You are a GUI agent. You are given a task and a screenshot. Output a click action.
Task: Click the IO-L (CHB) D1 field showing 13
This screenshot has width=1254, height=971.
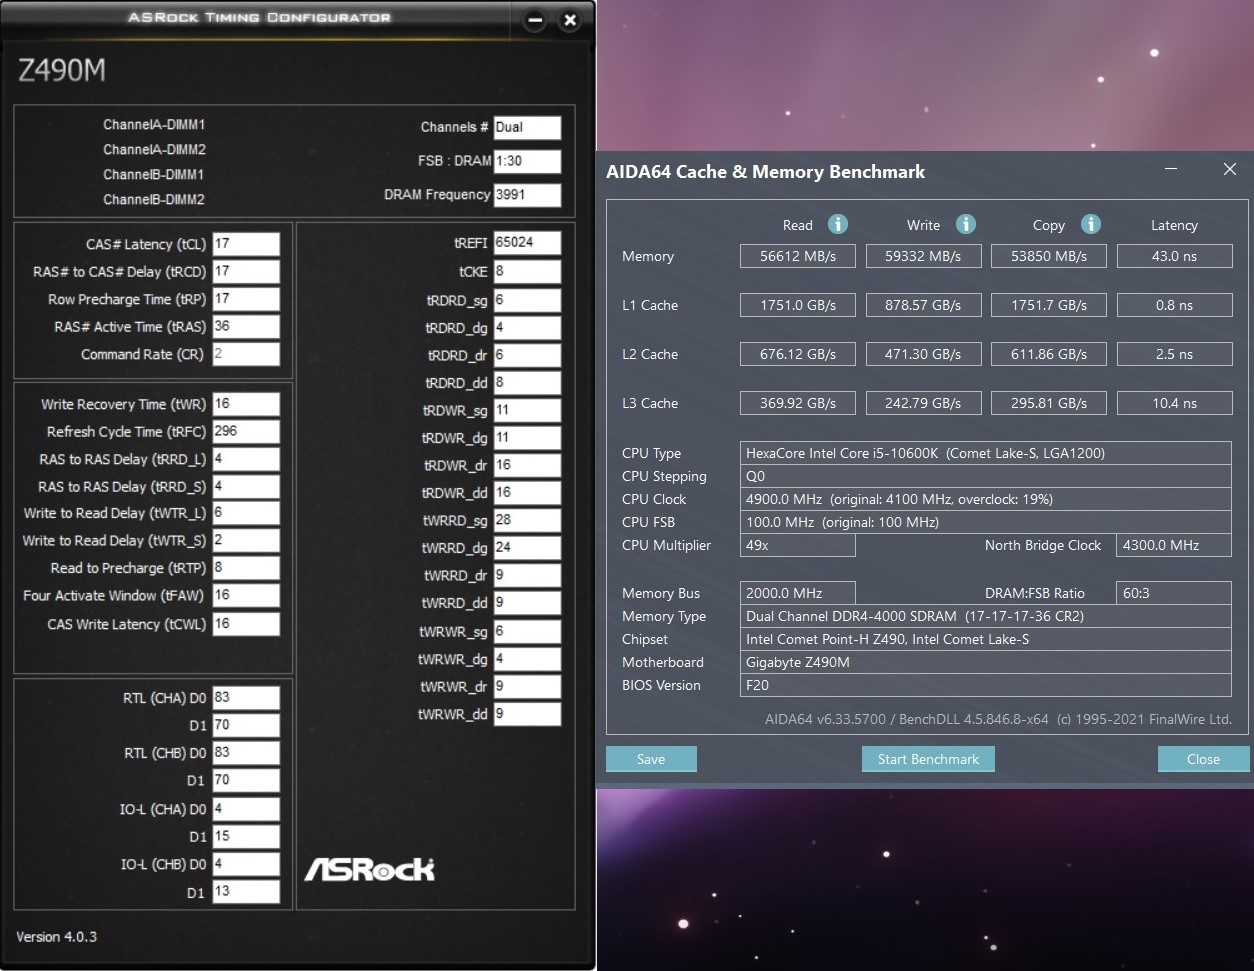(x=246, y=891)
